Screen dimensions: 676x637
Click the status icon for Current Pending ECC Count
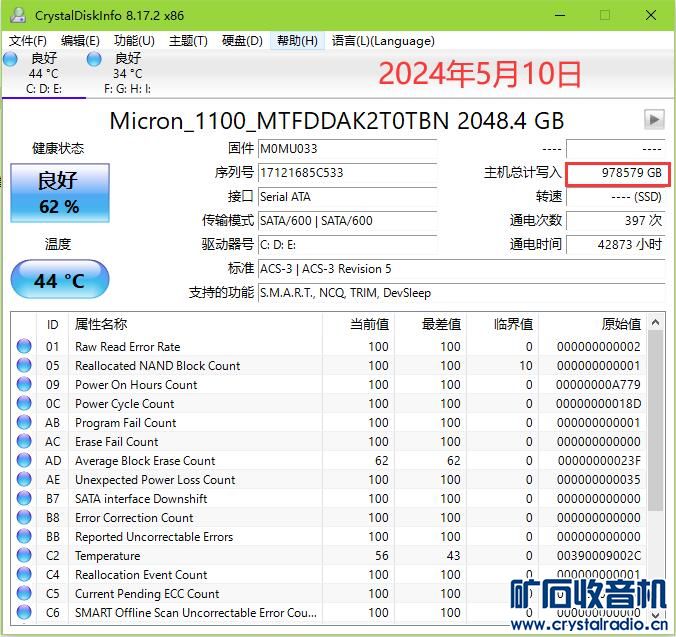click(24, 593)
